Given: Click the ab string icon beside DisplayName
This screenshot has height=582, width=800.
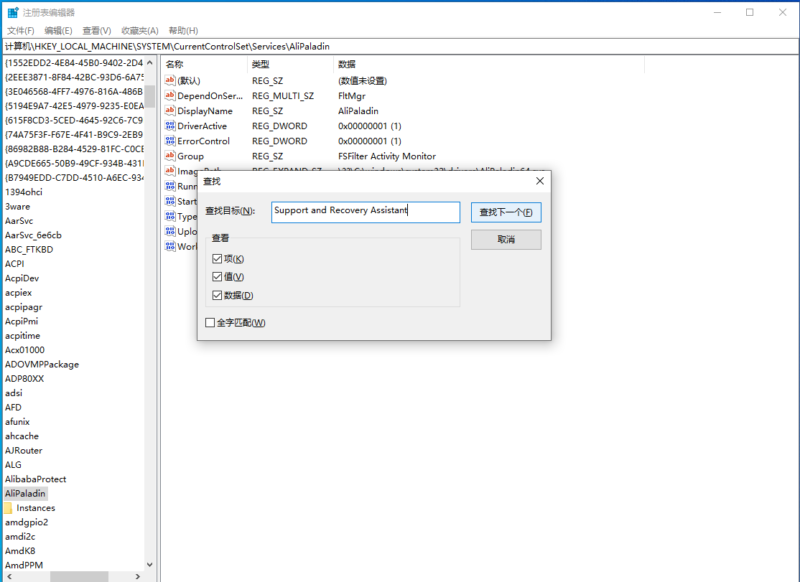Looking at the screenshot, I should point(172,111).
